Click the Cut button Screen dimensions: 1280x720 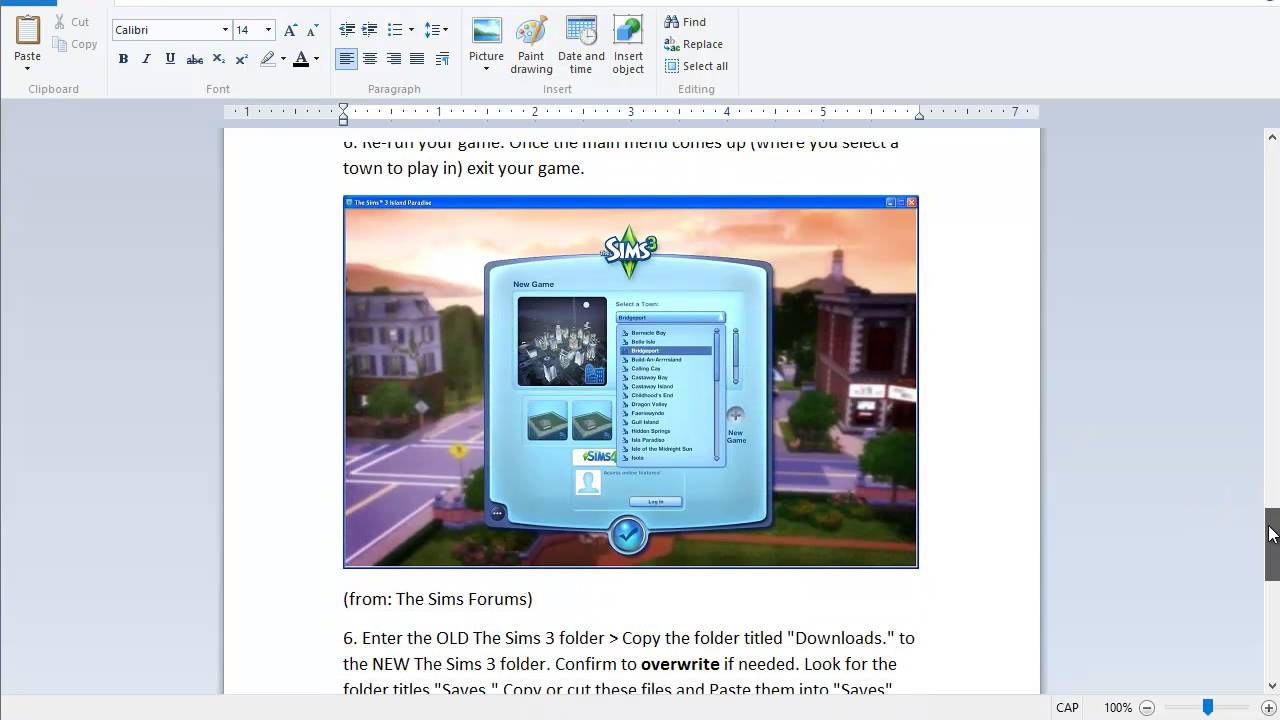[x=71, y=22]
